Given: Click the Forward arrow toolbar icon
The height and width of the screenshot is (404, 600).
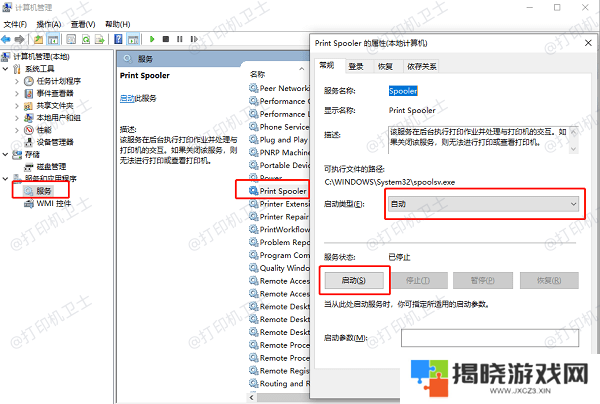Looking at the screenshot, I should 20,39.
